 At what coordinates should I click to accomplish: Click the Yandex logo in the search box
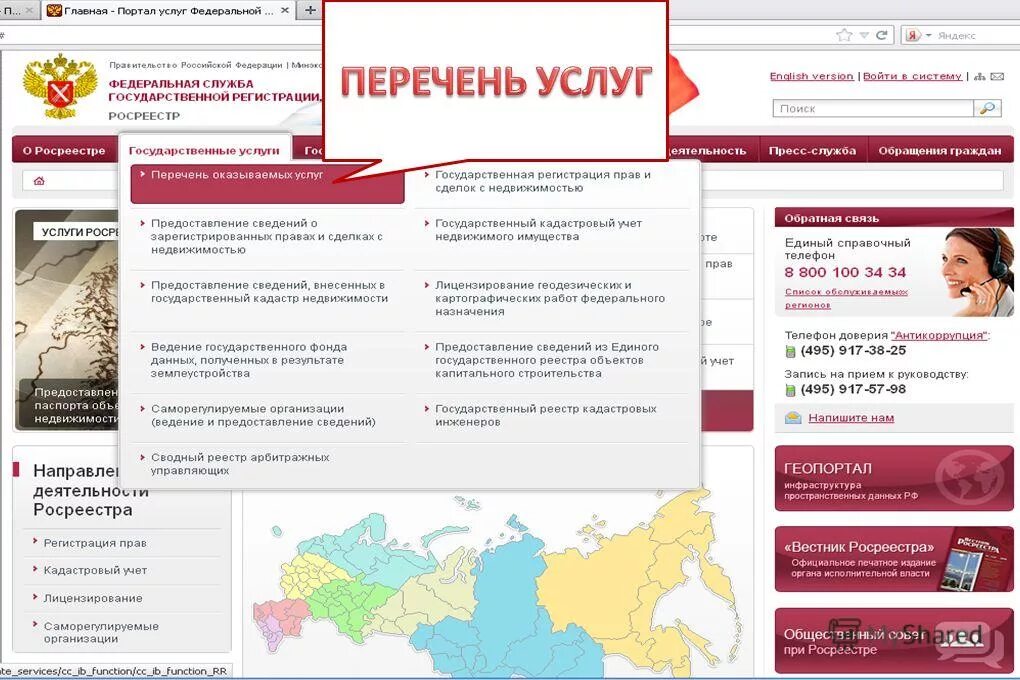coord(911,35)
